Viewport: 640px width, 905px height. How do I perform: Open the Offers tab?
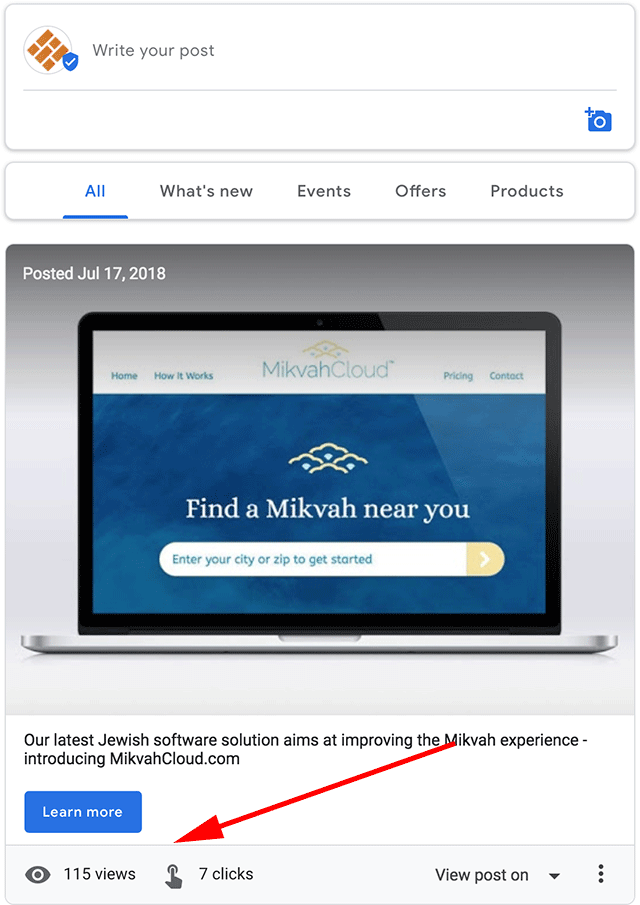(421, 191)
